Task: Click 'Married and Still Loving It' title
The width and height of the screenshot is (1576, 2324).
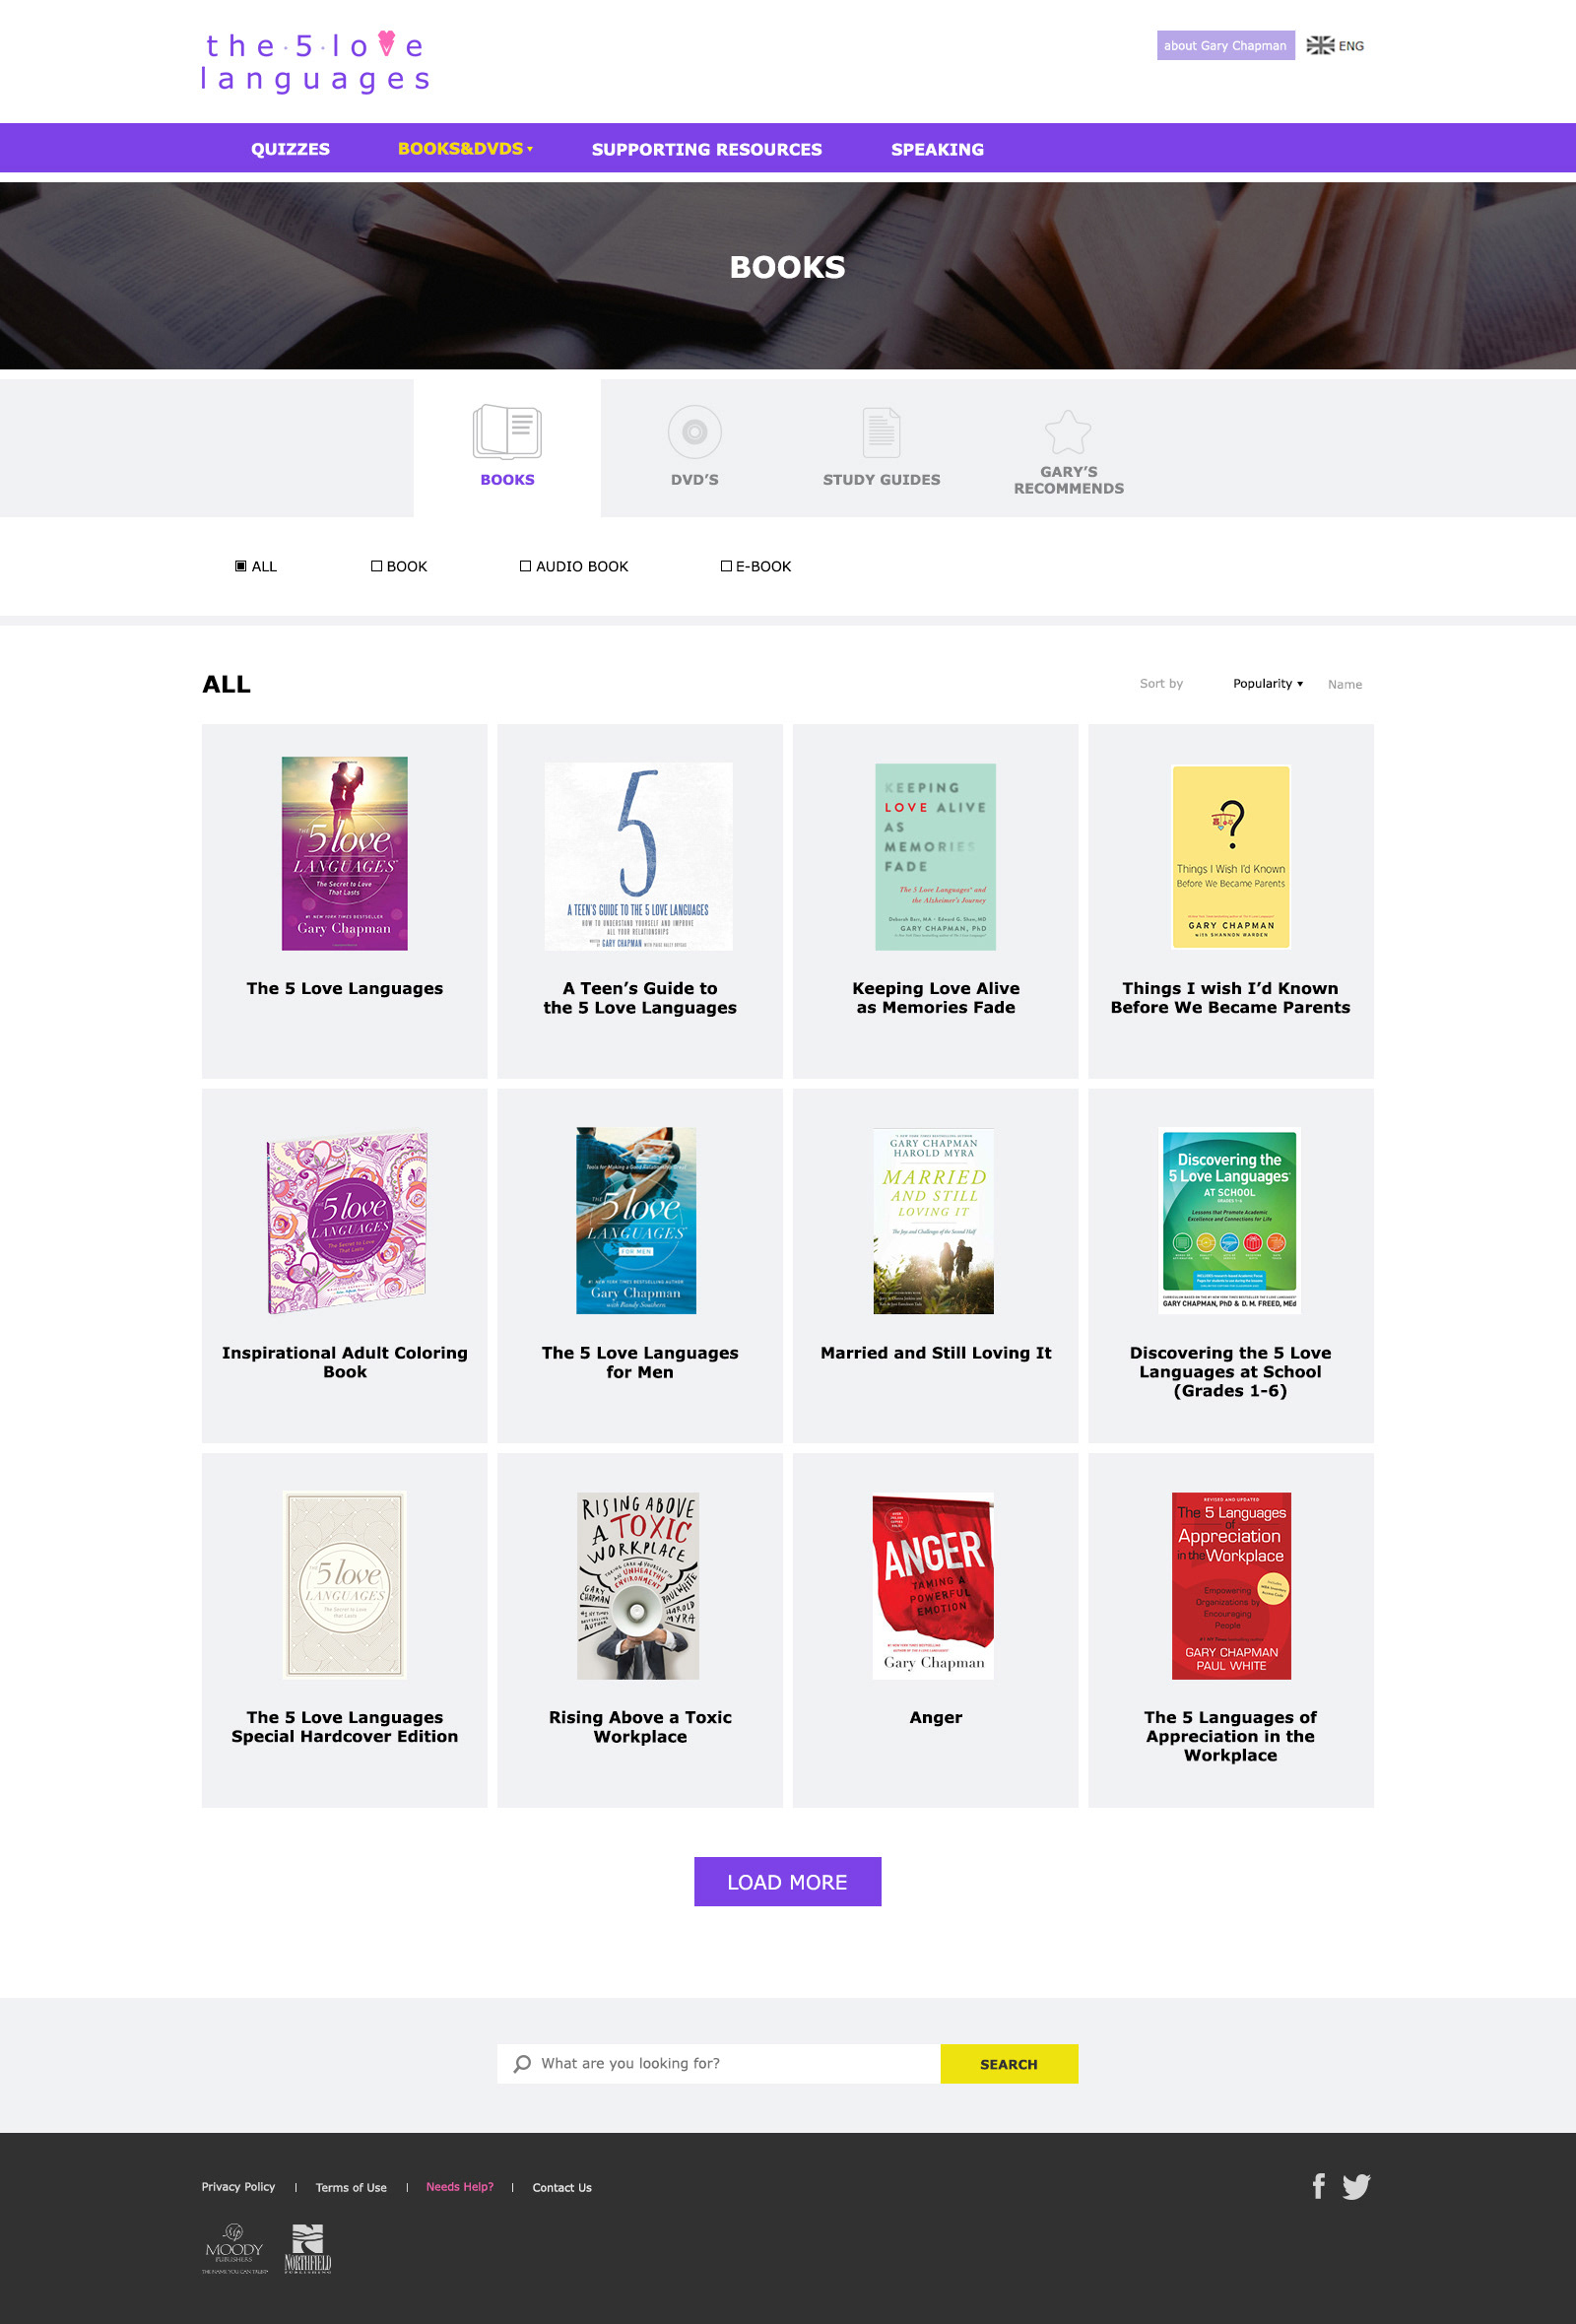Action: tap(935, 1353)
